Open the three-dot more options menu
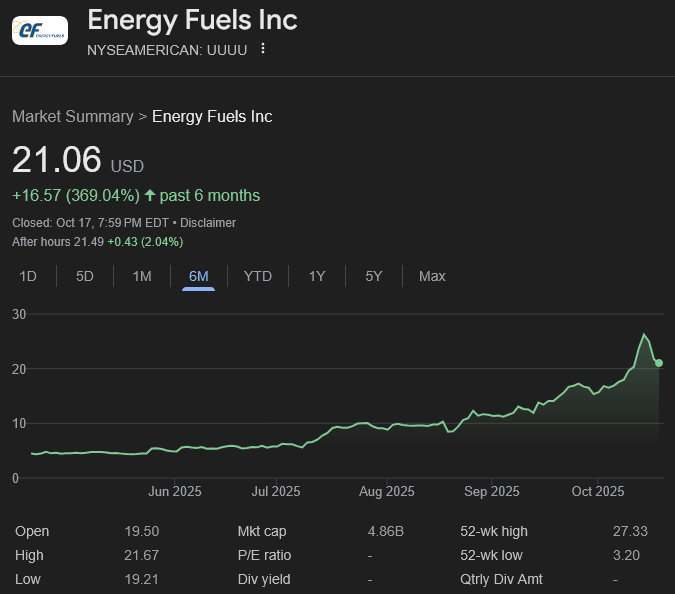 coord(263,48)
